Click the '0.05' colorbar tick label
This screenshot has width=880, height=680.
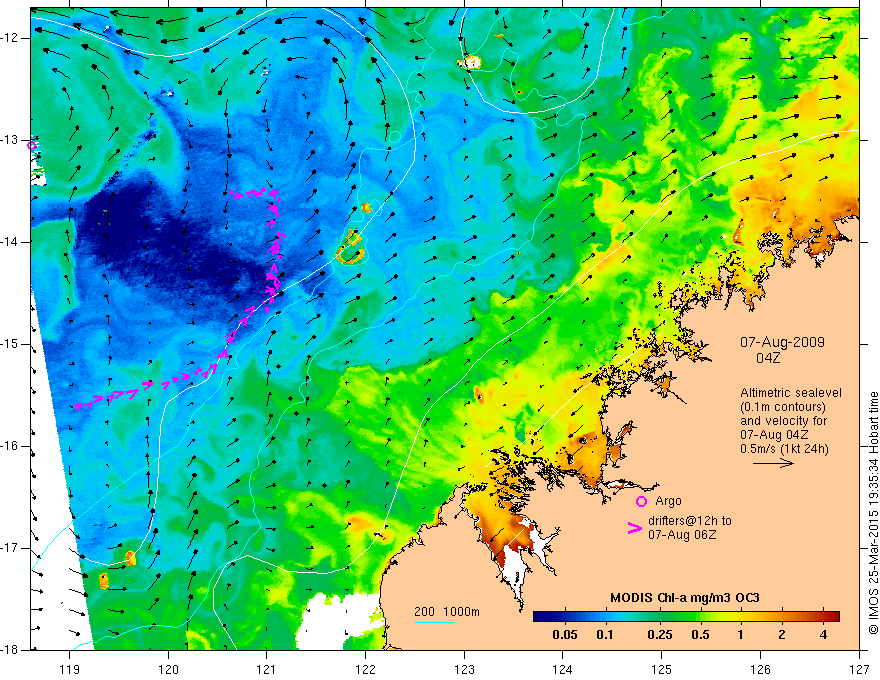(565, 635)
